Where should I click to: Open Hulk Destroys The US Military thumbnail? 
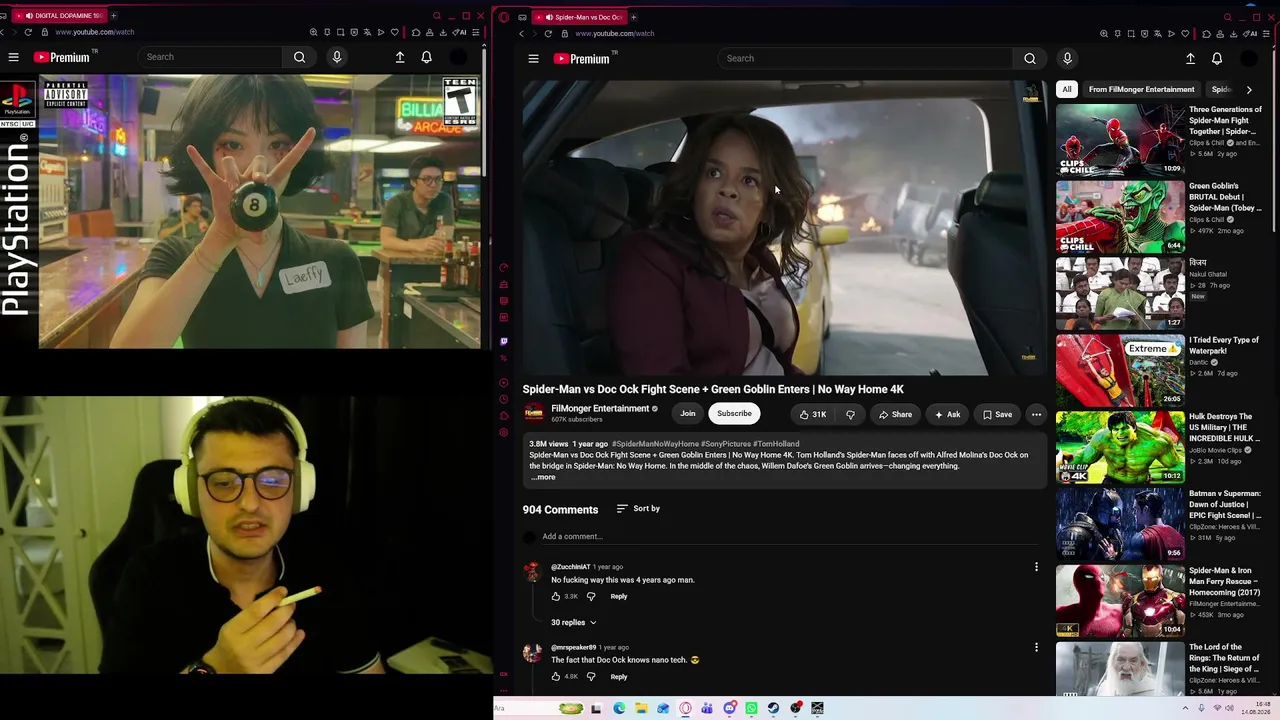coord(1120,447)
